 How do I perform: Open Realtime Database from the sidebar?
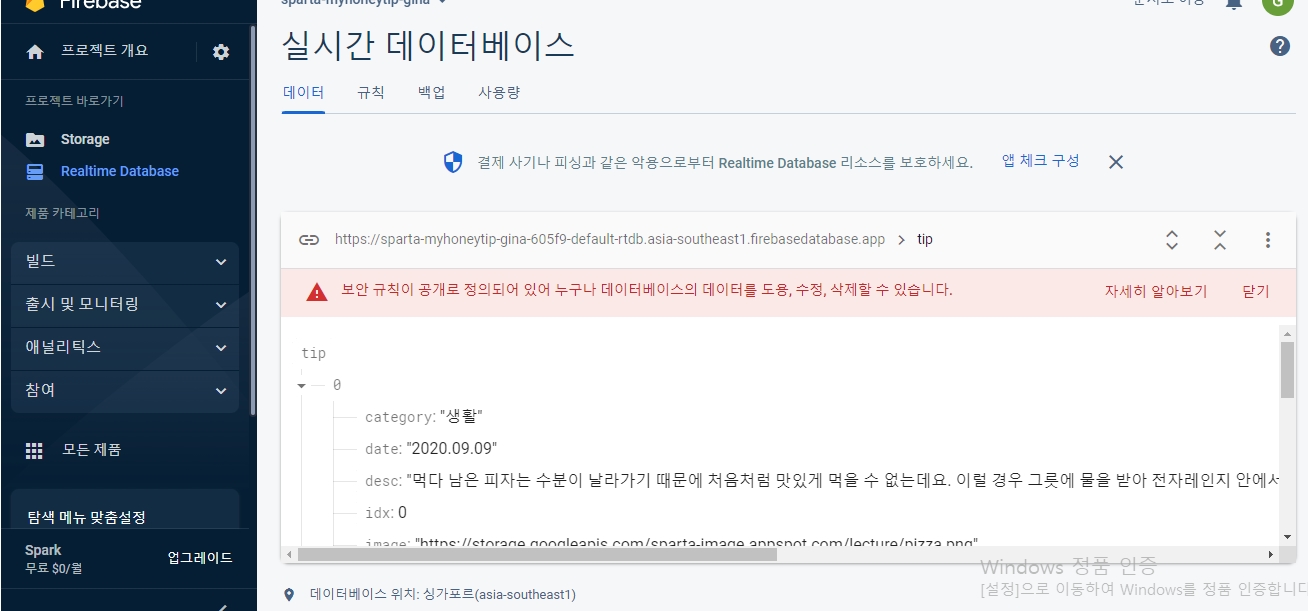[120, 172]
